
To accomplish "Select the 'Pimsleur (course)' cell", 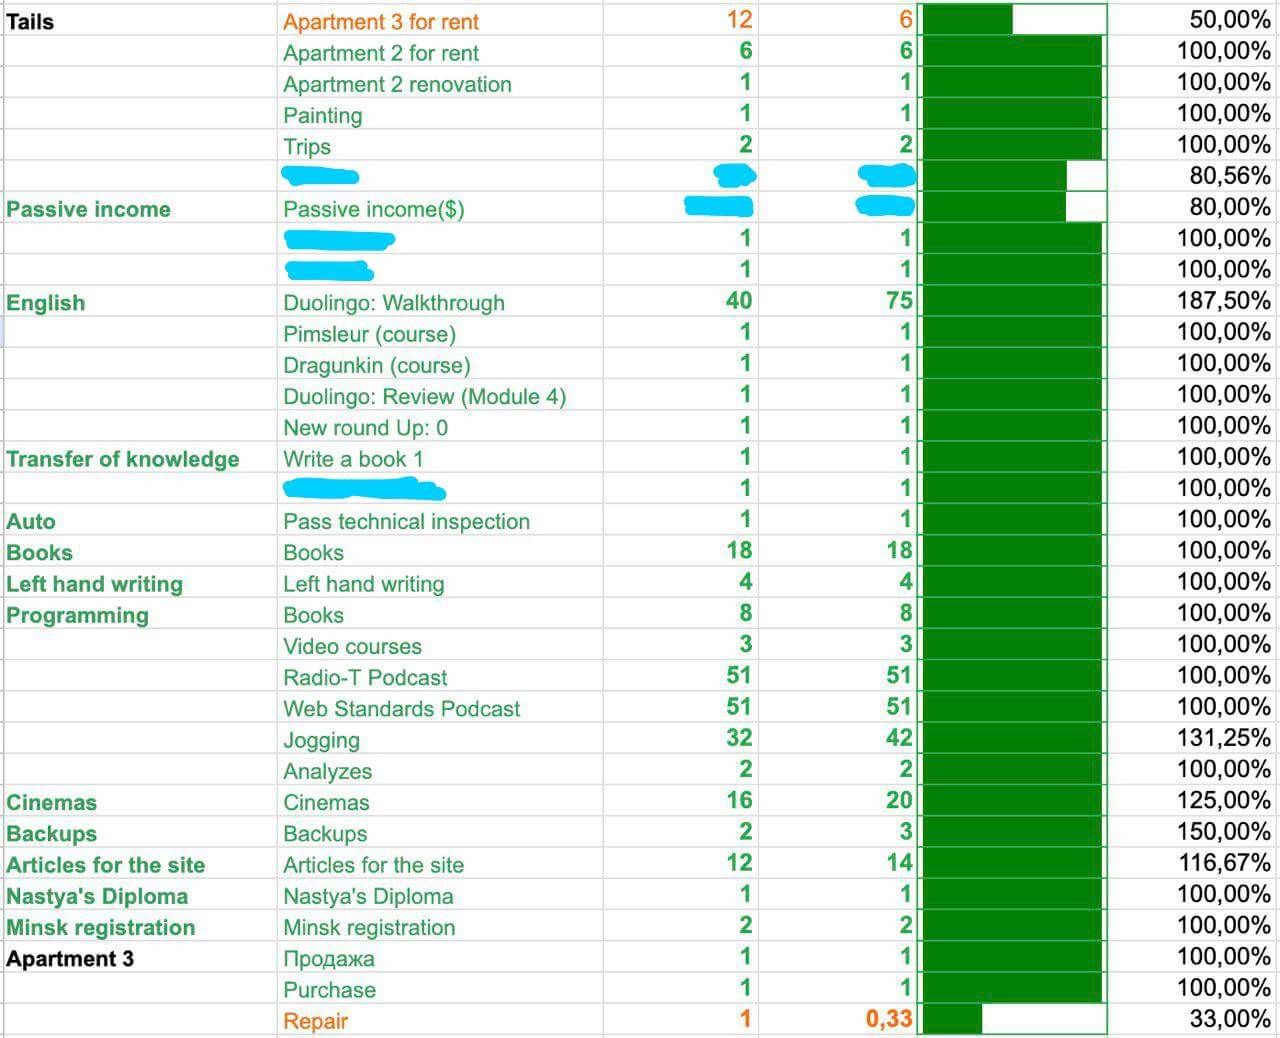I will pyautogui.click(x=440, y=333).
